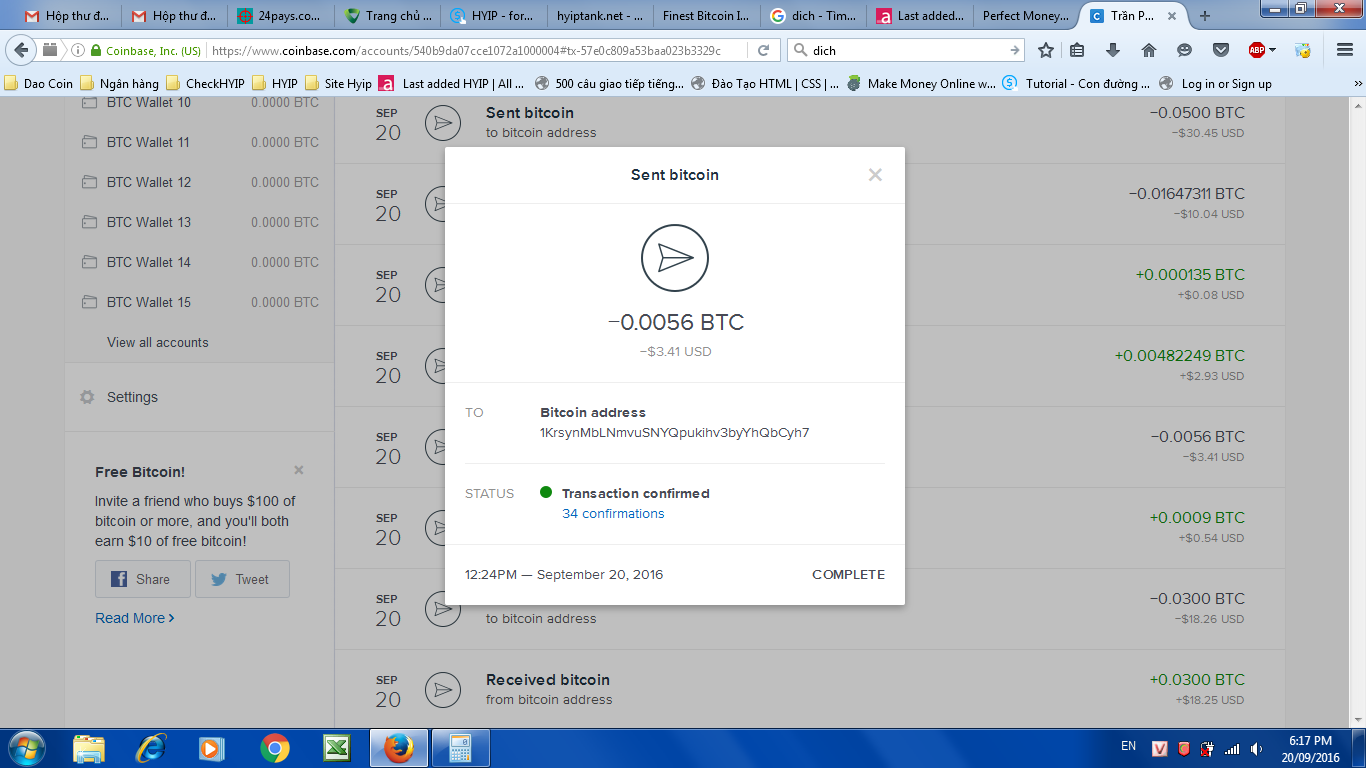This screenshot has width=1366, height=768.
Task: Select the bitcoin address 1KrsynMbLNmvuSNYQpukihv3byYhQbCyh7
Action: pyautogui.click(x=675, y=433)
